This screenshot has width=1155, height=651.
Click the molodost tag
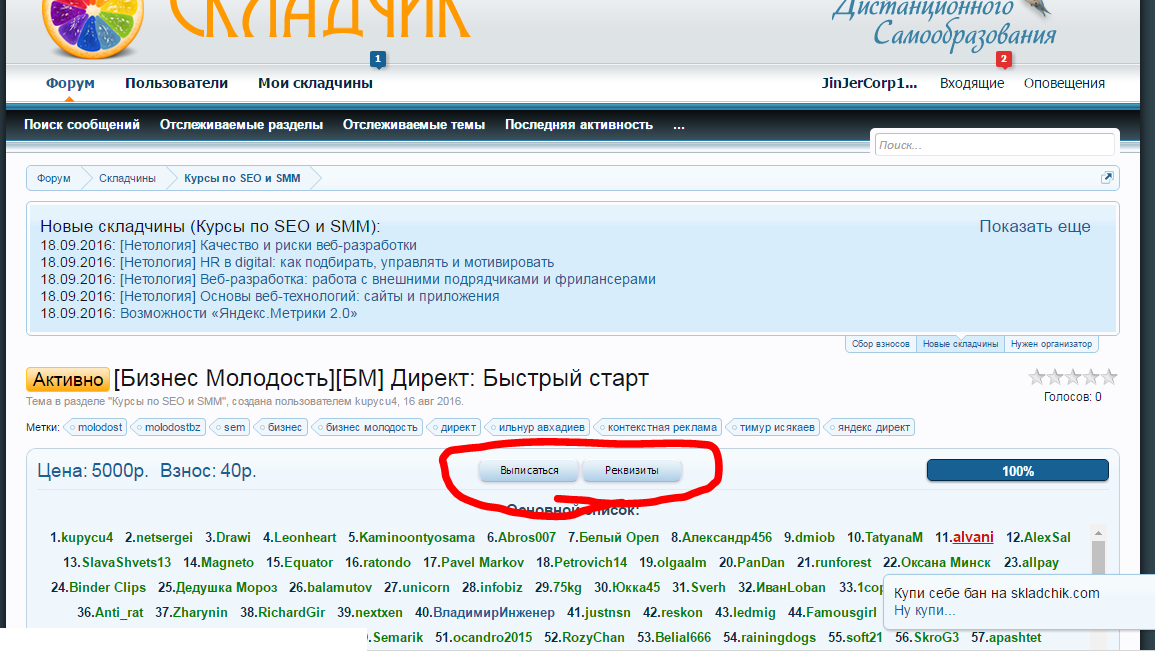point(95,427)
